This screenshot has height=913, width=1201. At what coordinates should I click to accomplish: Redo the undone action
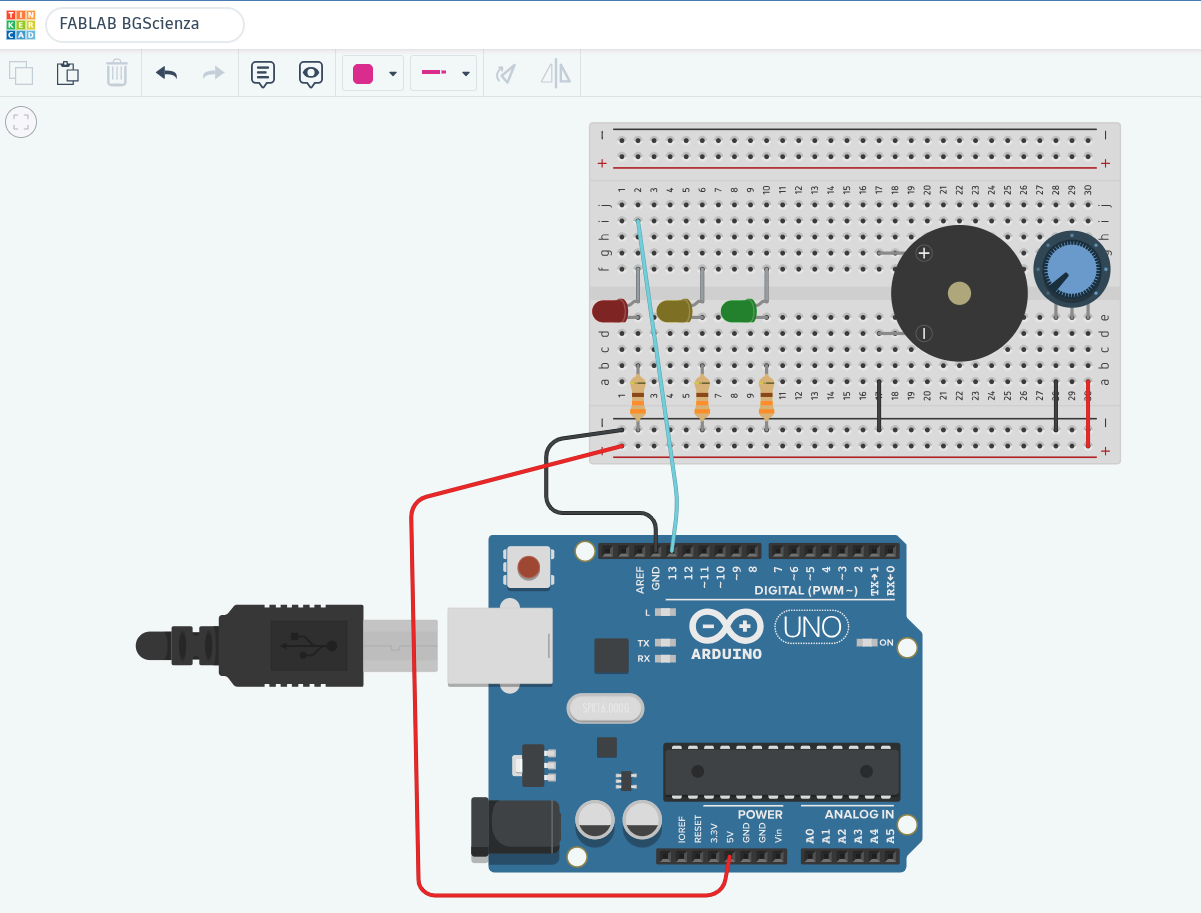214,73
